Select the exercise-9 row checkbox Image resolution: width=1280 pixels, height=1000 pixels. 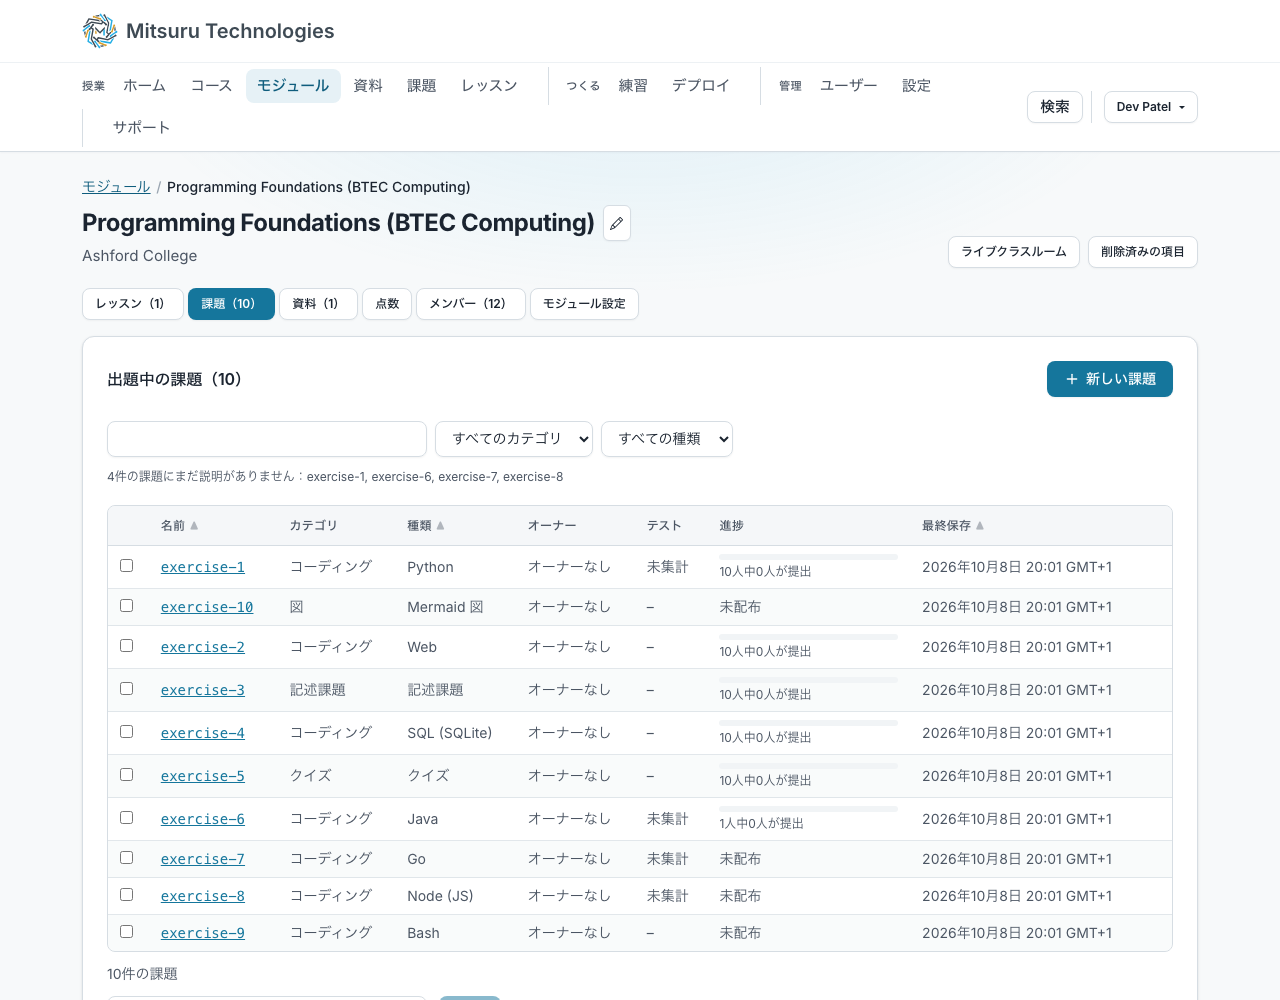click(x=127, y=932)
